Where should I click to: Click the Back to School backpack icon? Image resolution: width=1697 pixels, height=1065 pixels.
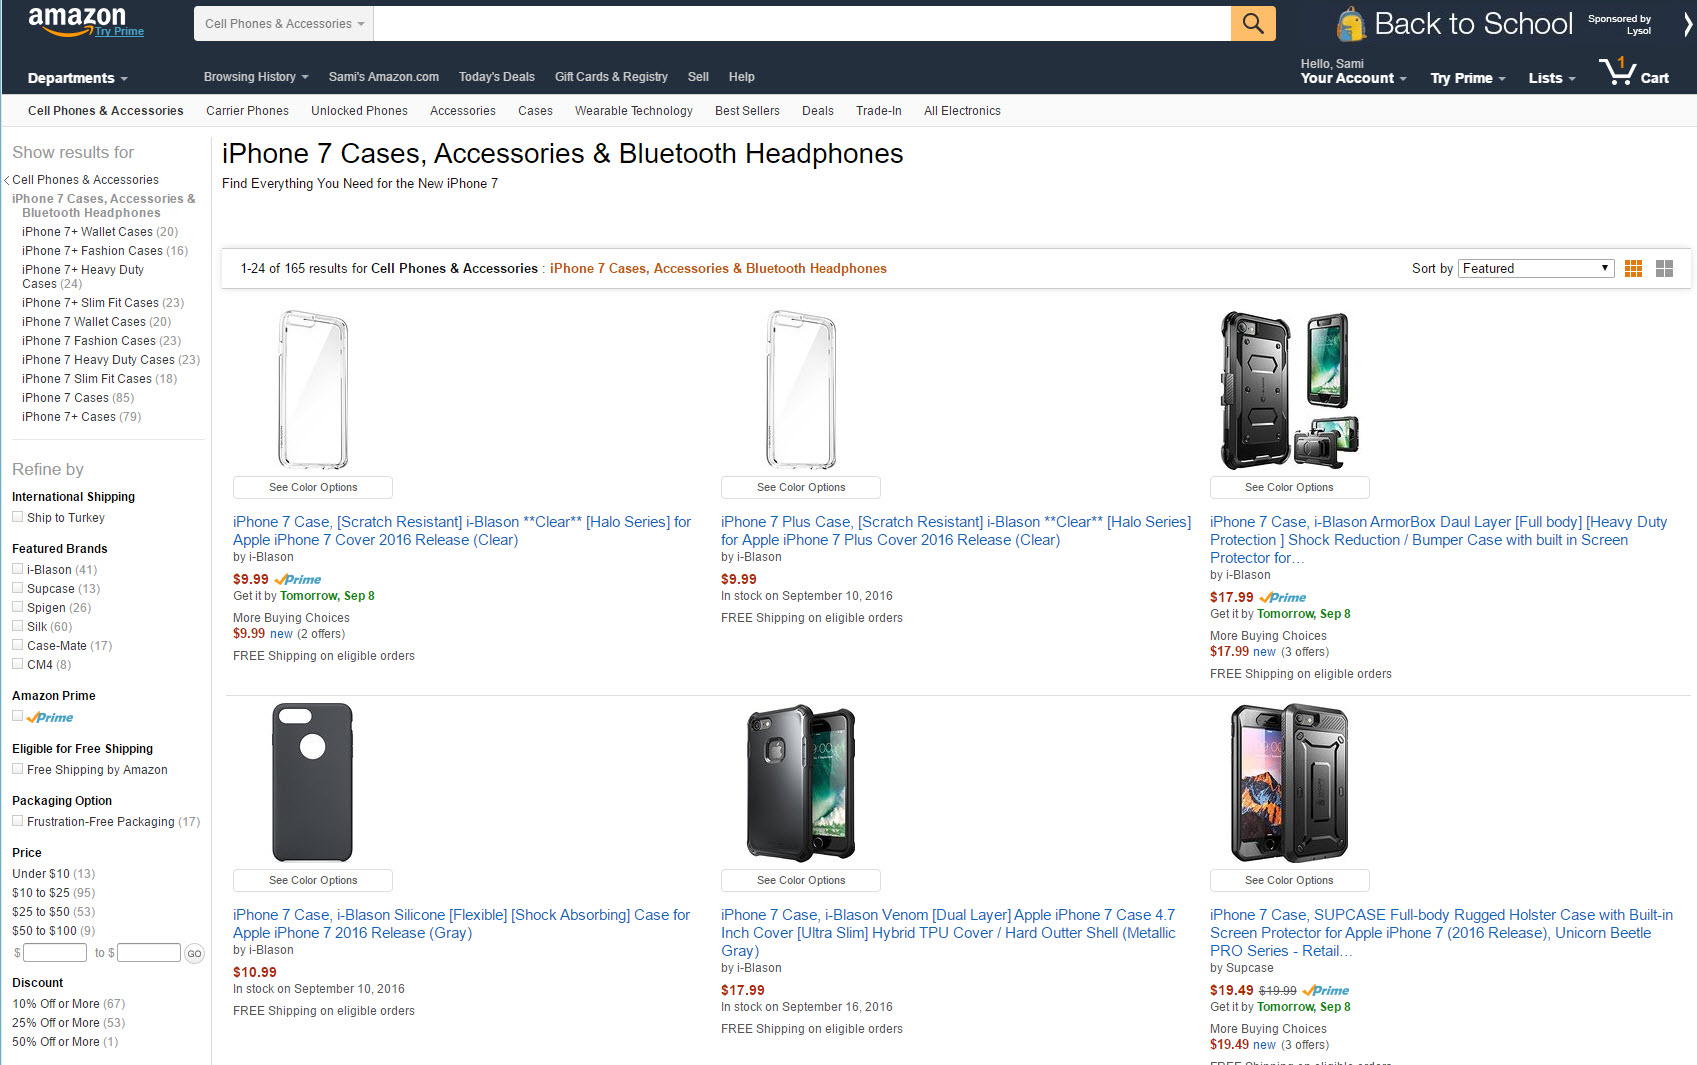click(x=1351, y=24)
